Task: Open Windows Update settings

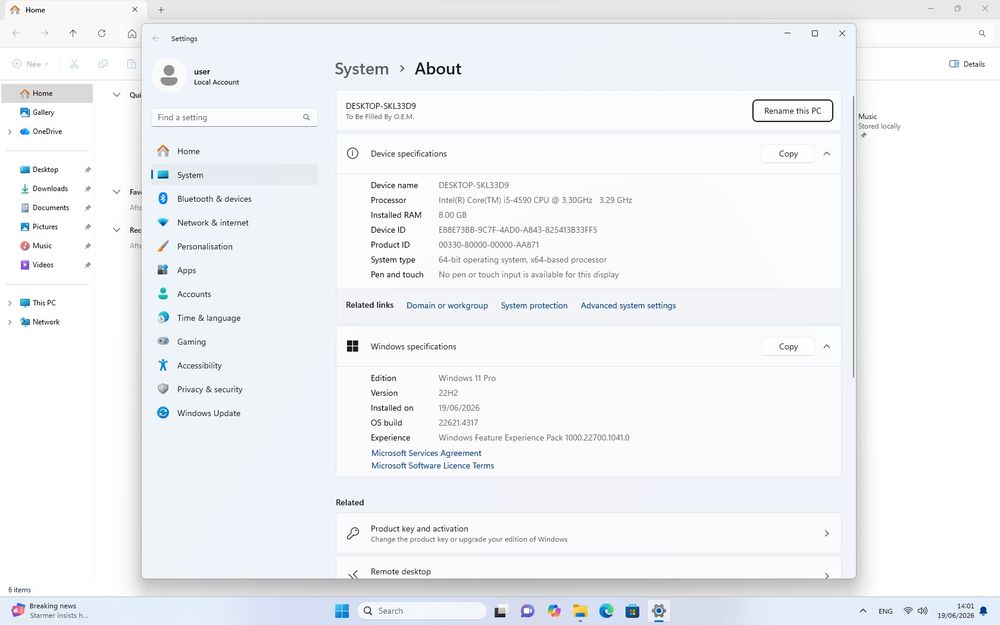Action: coord(234,413)
